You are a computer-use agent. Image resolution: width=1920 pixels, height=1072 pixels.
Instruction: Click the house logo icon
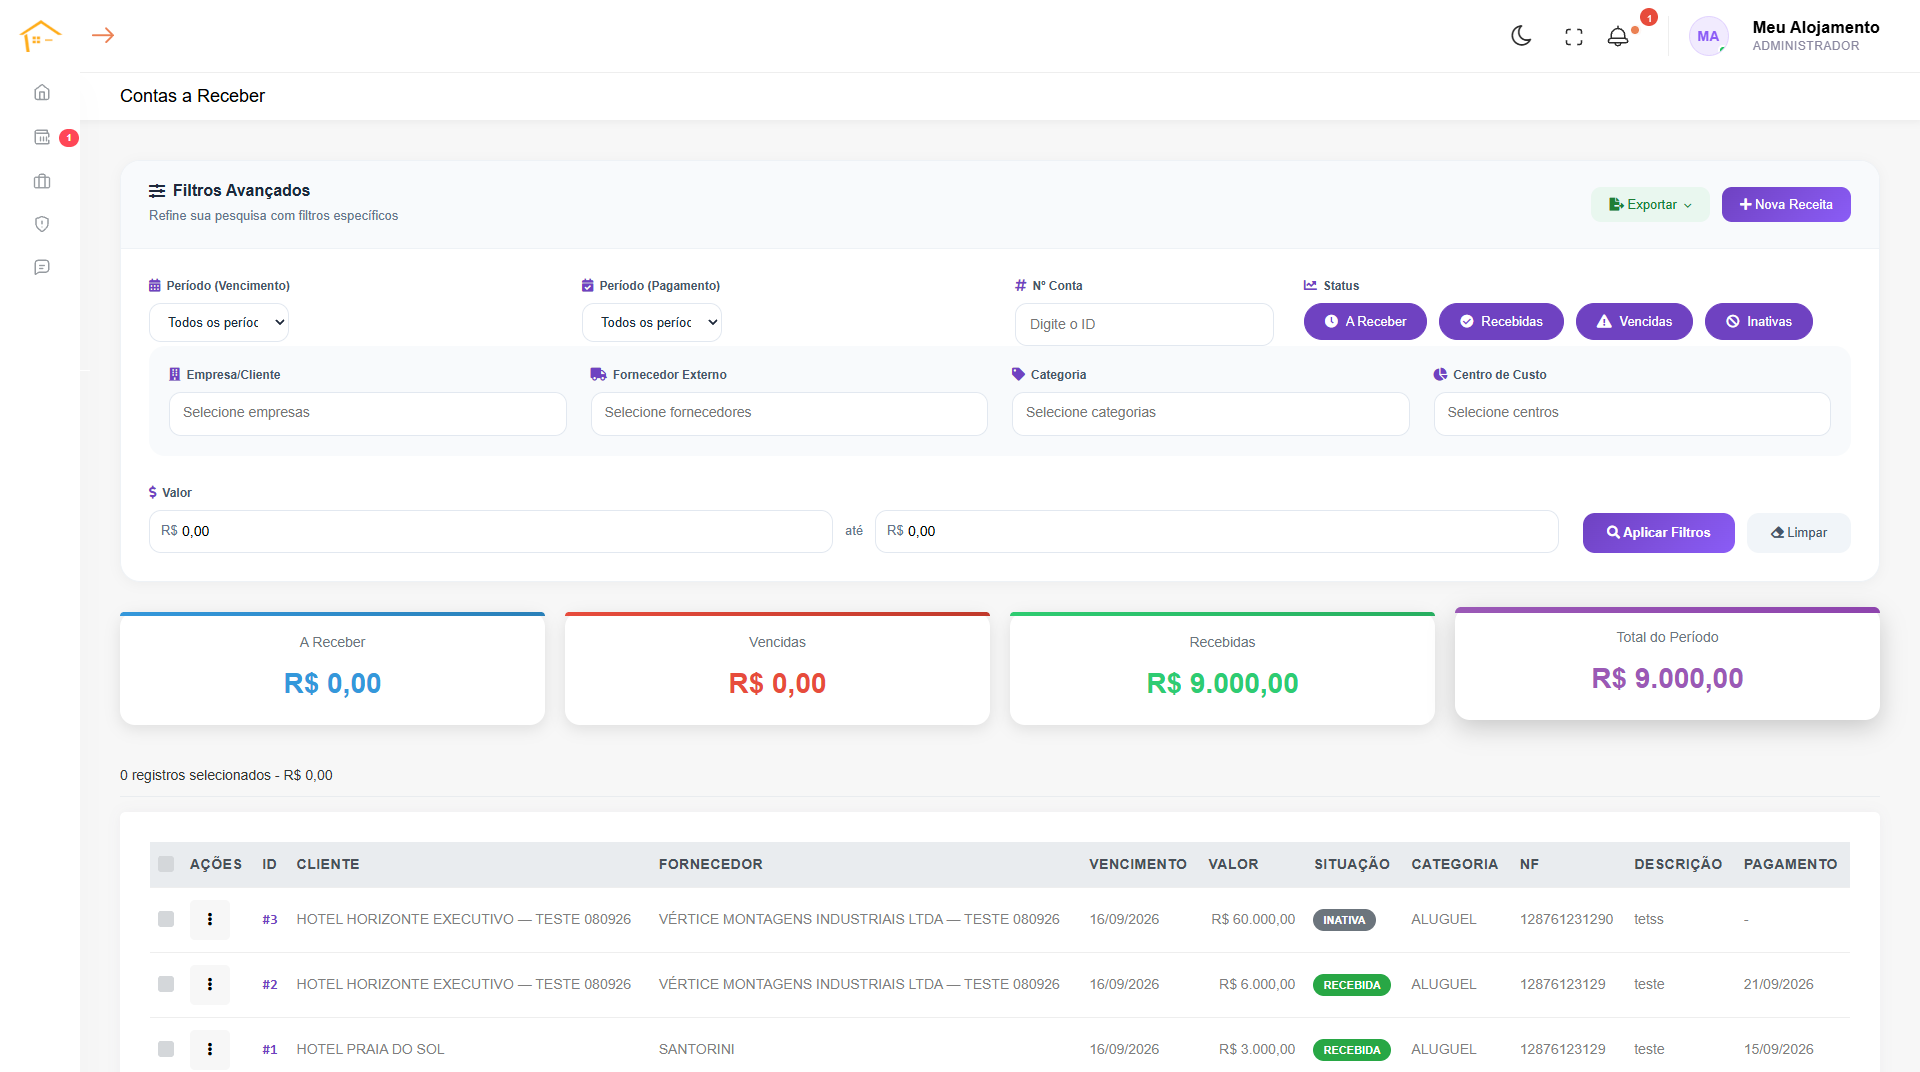(40, 36)
